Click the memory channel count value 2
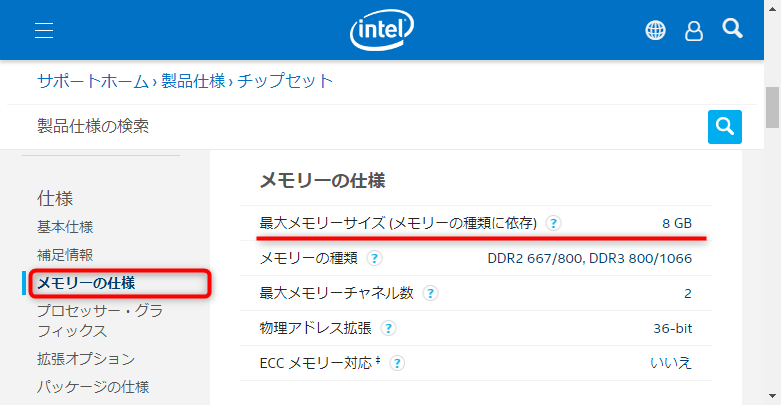This screenshot has height=405, width=781. 688,293
